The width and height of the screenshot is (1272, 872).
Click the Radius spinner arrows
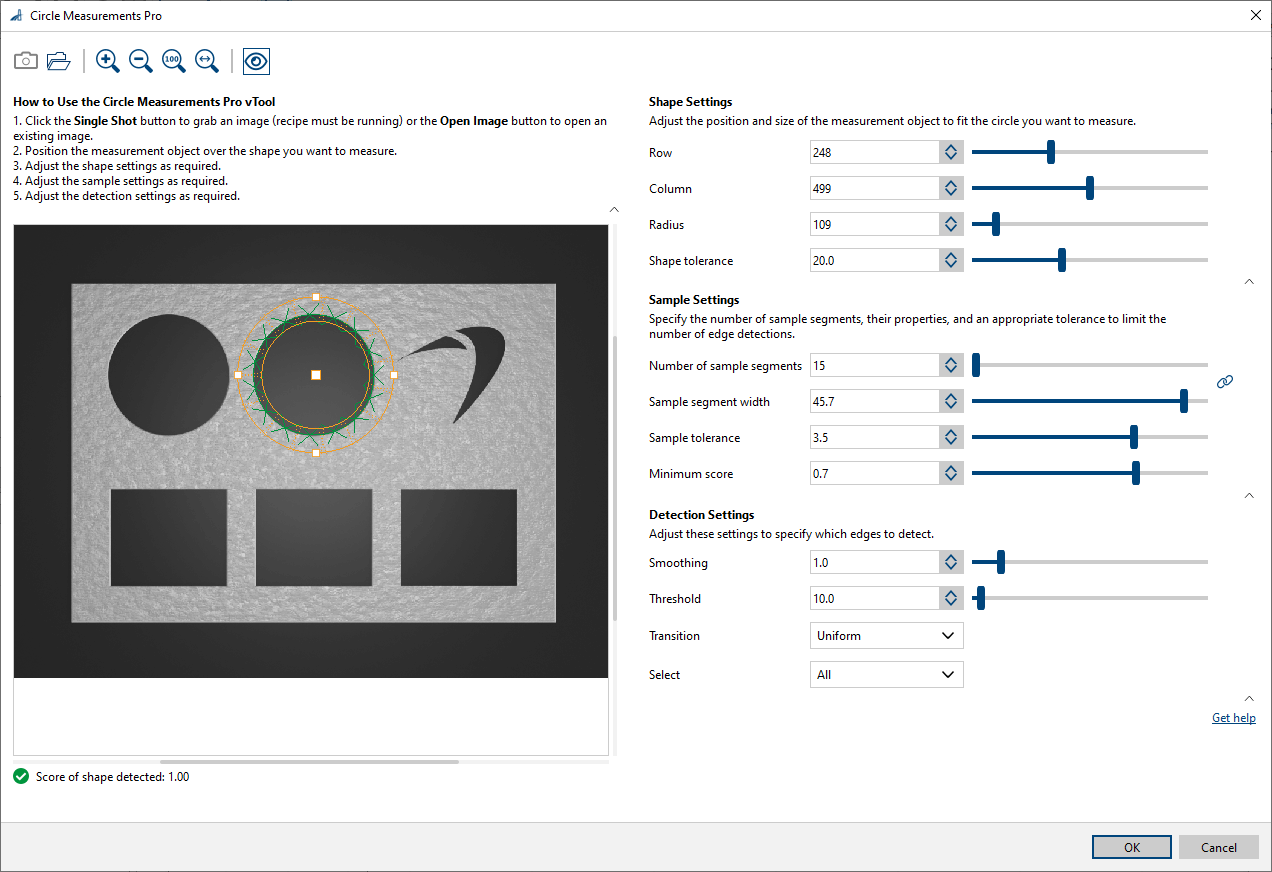pos(951,225)
